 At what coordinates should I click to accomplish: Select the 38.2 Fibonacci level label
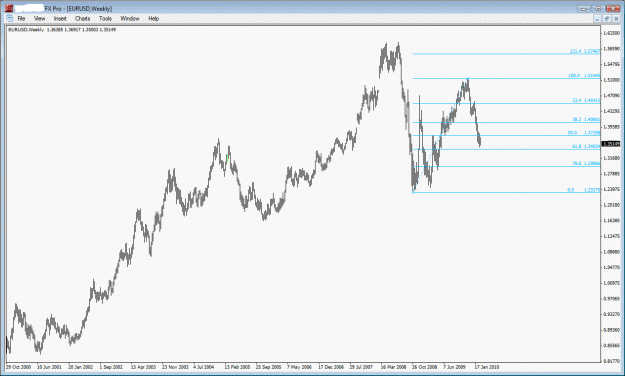tap(586, 119)
